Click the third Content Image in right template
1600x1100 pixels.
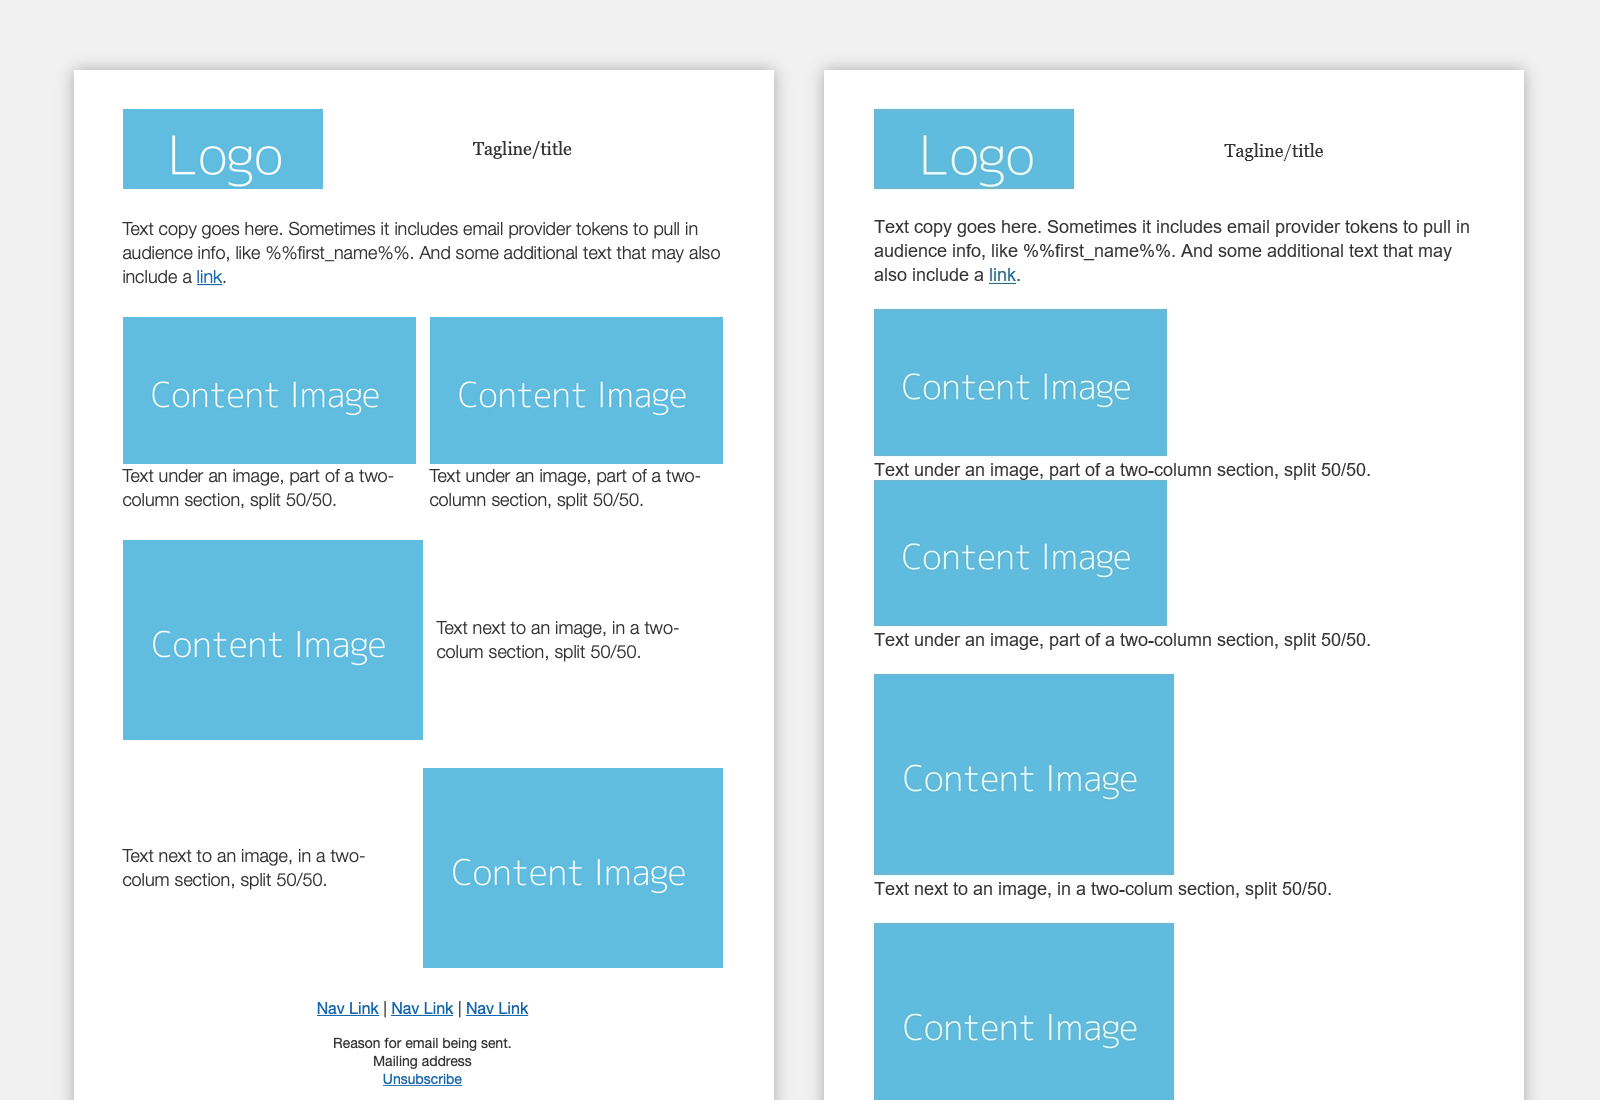[x=1023, y=776]
